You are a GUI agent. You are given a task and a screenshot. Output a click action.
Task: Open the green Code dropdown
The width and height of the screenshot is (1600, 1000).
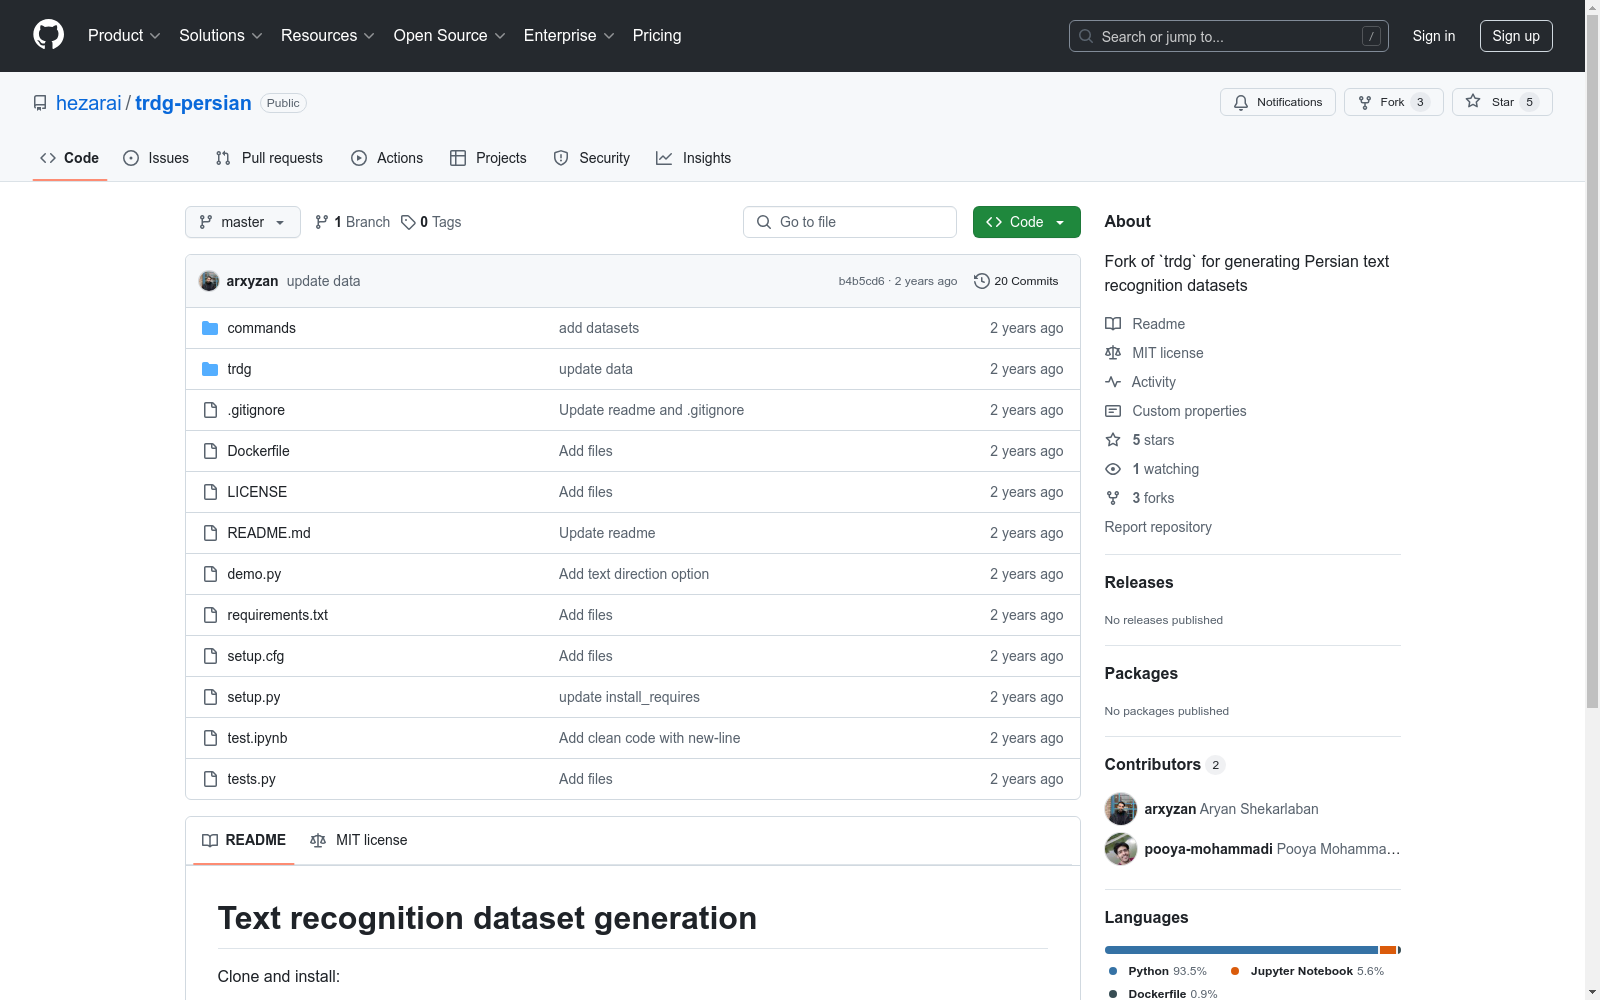pos(1026,222)
